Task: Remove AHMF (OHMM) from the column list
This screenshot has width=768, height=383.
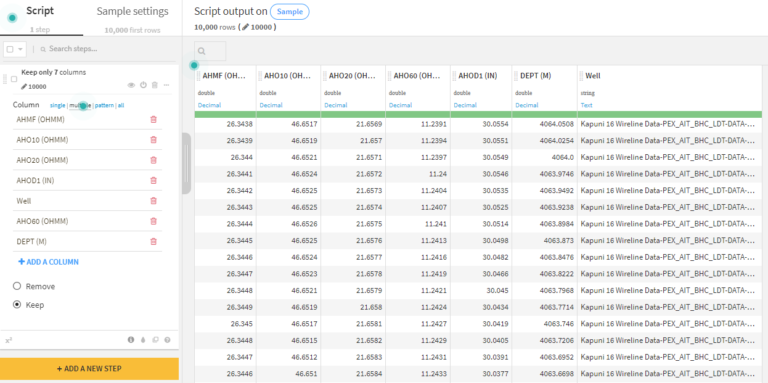Action: click(x=153, y=120)
